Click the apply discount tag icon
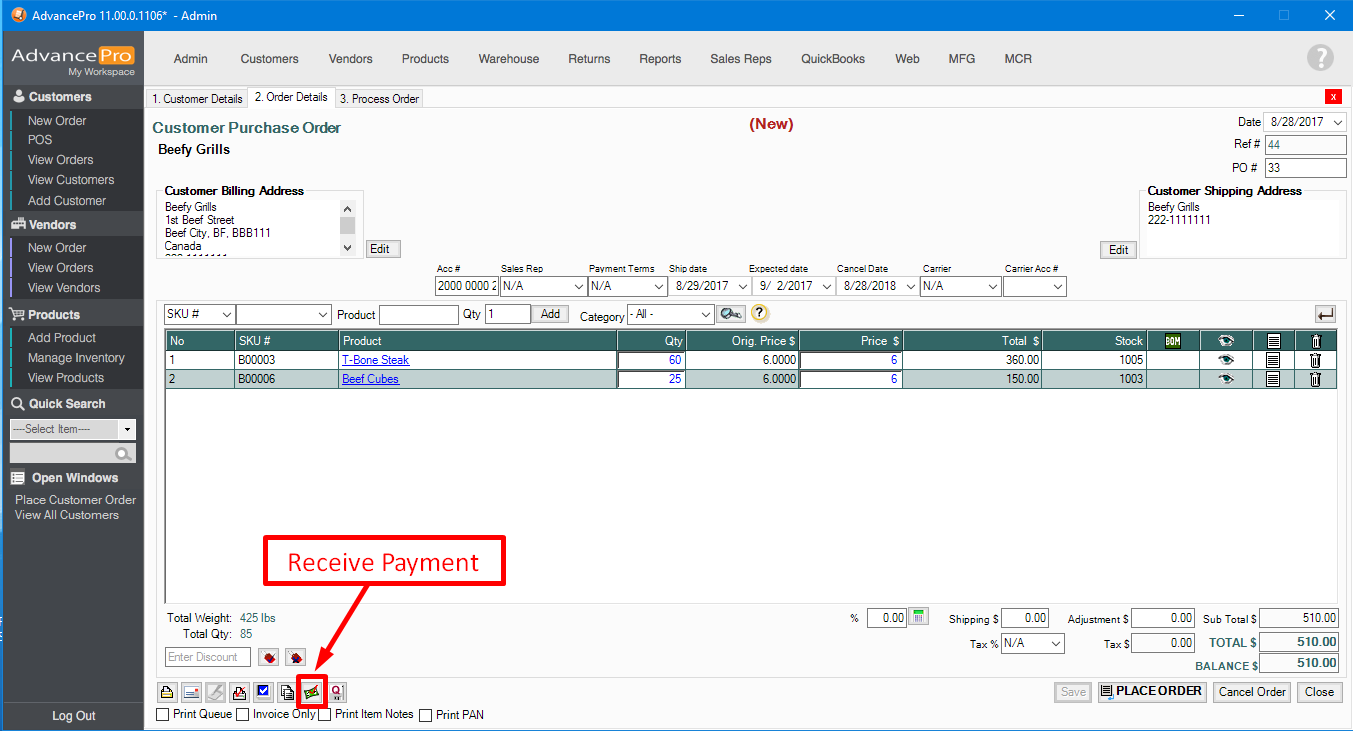Image resolution: width=1353 pixels, height=731 pixels. point(268,657)
